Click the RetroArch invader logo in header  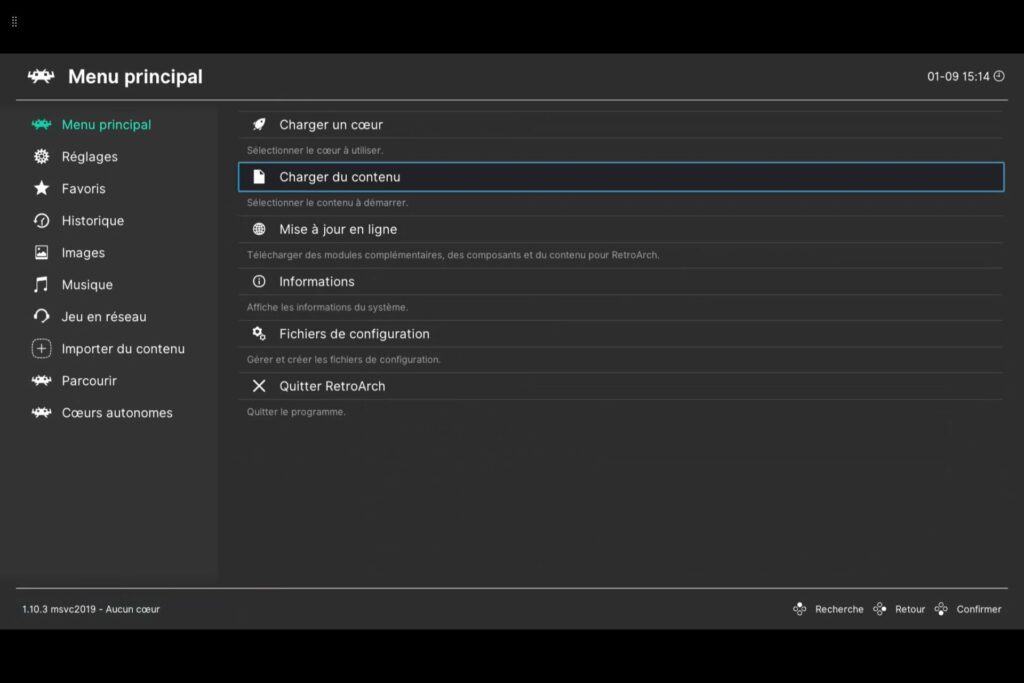tap(41, 76)
